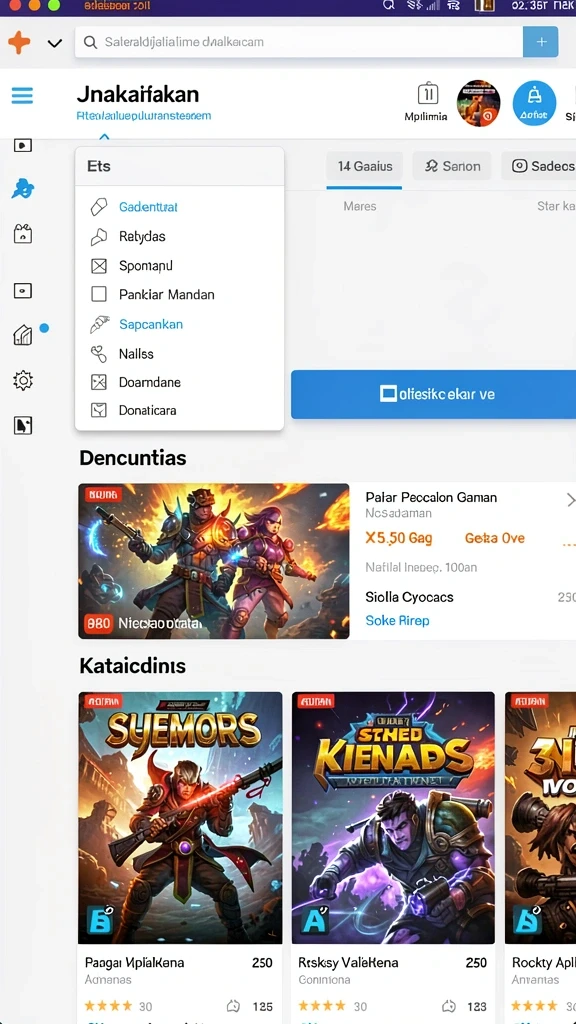
Task: Expand arrow beside Palar Pecalon Gaman
Action: point(569,500)
